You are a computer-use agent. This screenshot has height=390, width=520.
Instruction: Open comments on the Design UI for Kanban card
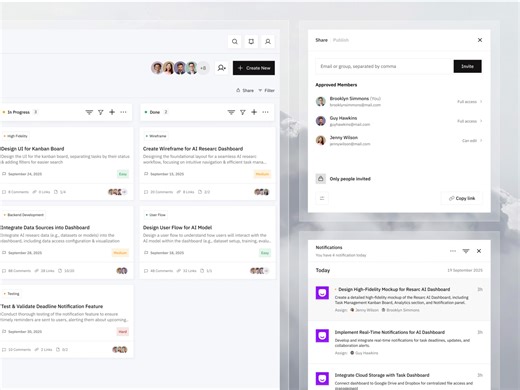pyautogui.click(x=15, y=192)
